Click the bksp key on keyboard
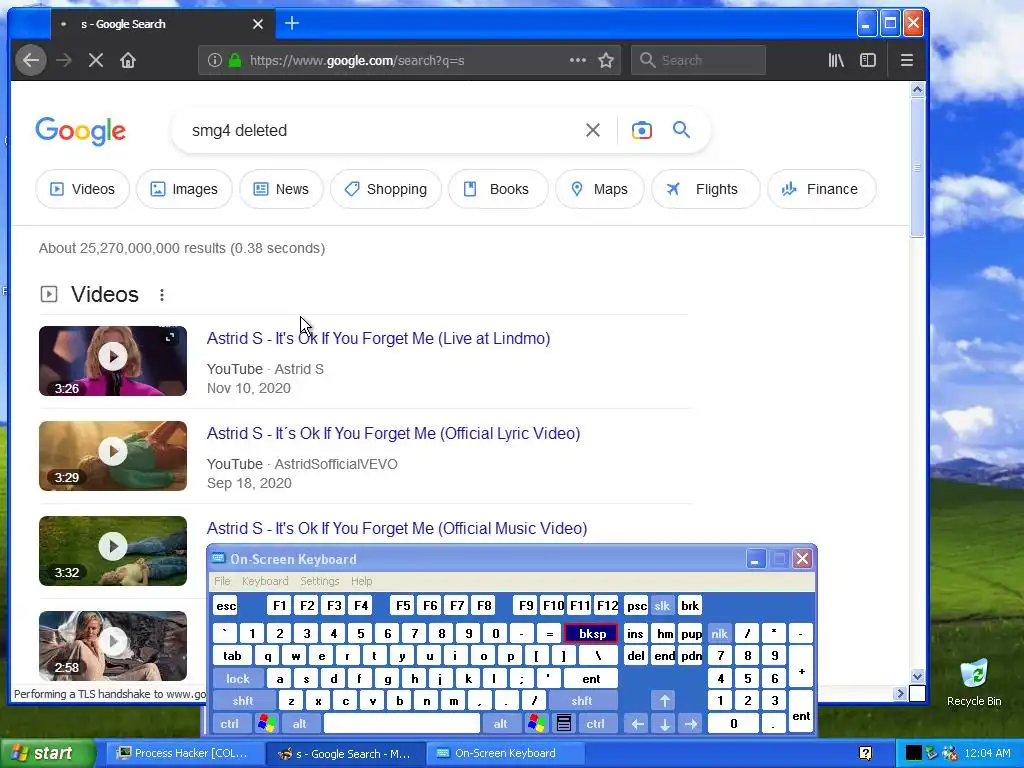Image resolution: width=1024 pixels, height=768 pixels. coord(591,633)
